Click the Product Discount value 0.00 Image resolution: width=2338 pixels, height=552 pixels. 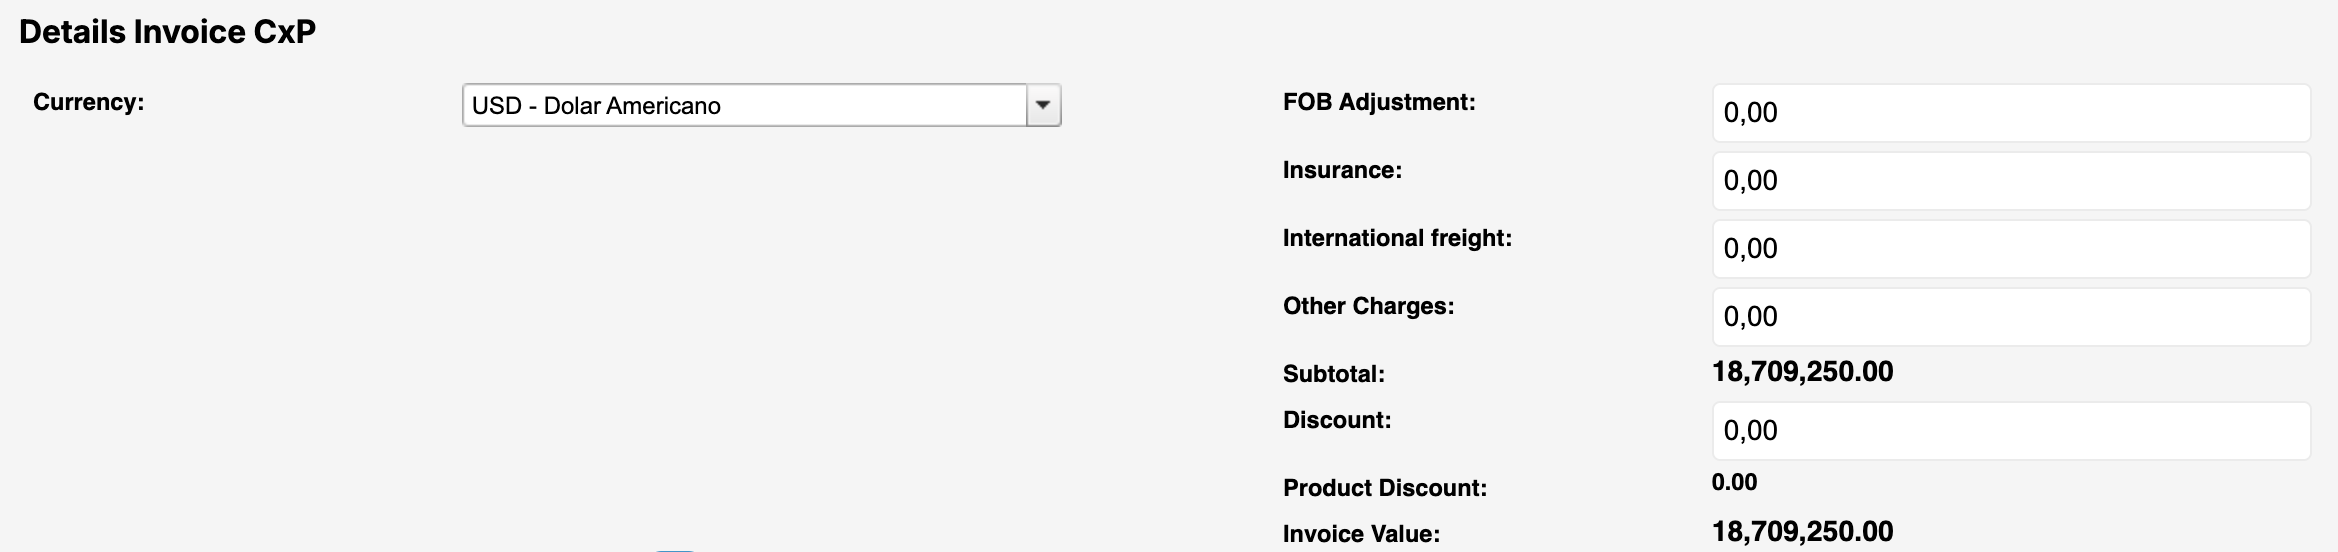tap(1734, 483)
